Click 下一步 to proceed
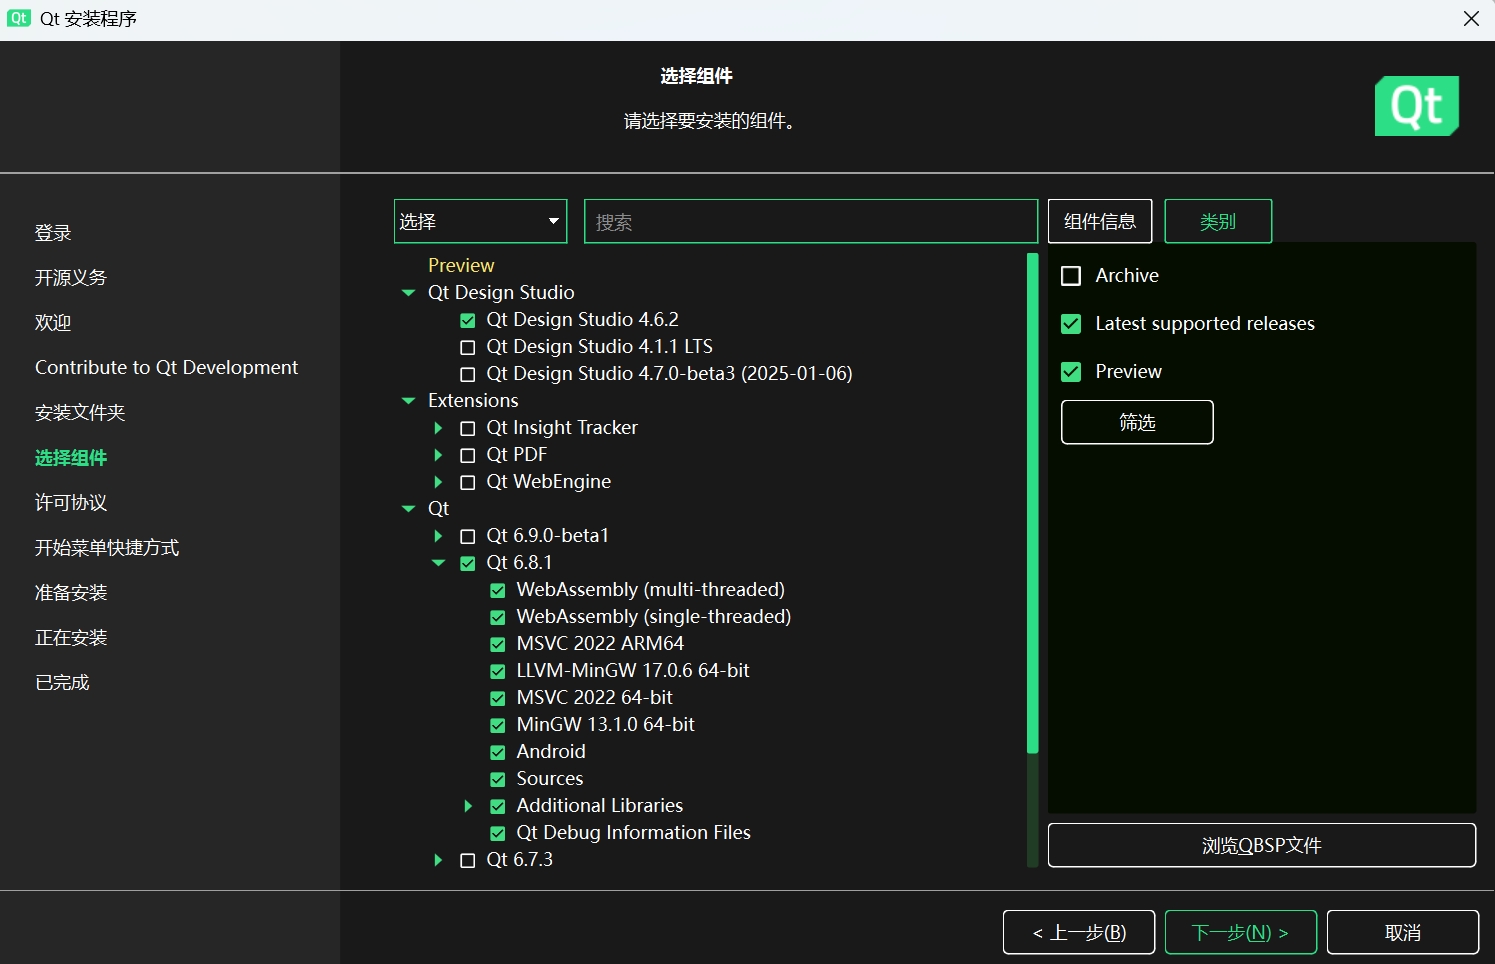Viewport: 1495px width, 964px height. 1240,932
